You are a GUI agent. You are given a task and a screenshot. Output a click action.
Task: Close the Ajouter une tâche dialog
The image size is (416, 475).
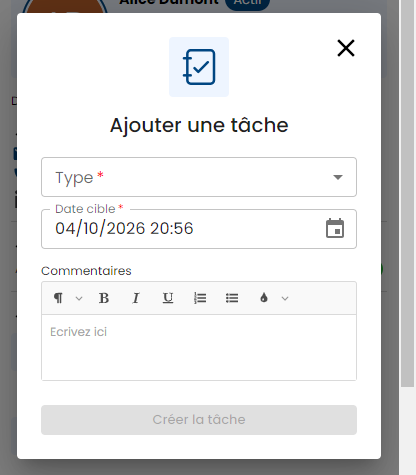346,48
